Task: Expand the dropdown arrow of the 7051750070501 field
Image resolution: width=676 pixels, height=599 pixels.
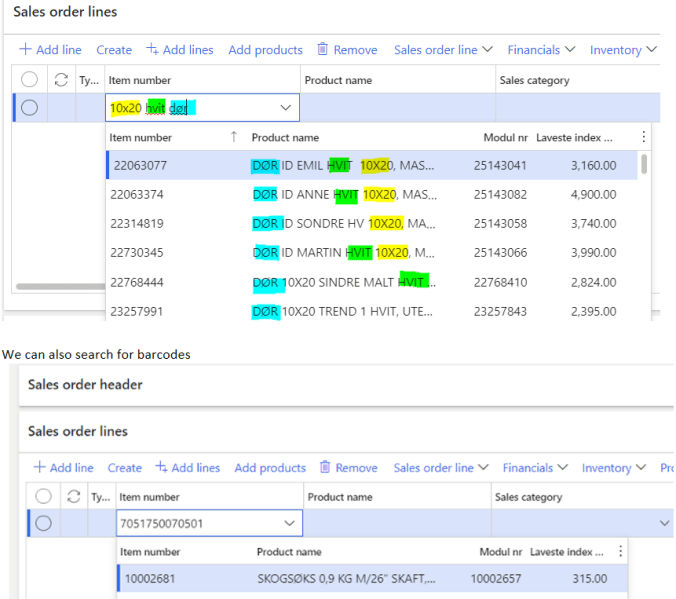Action: [290, 522]
